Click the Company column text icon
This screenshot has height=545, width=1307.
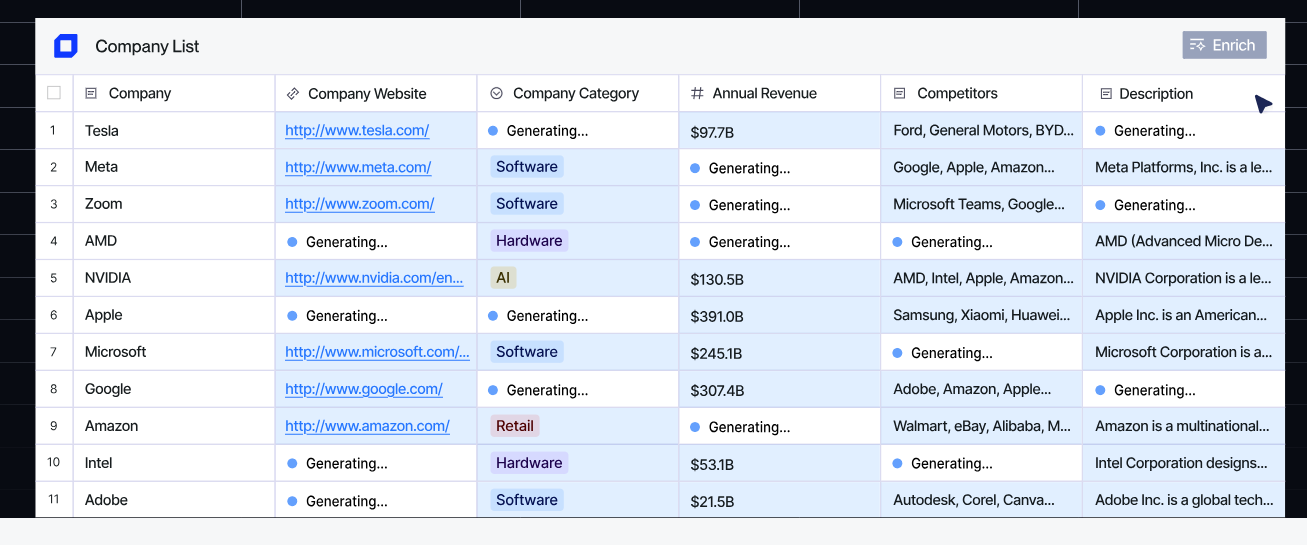91,93
